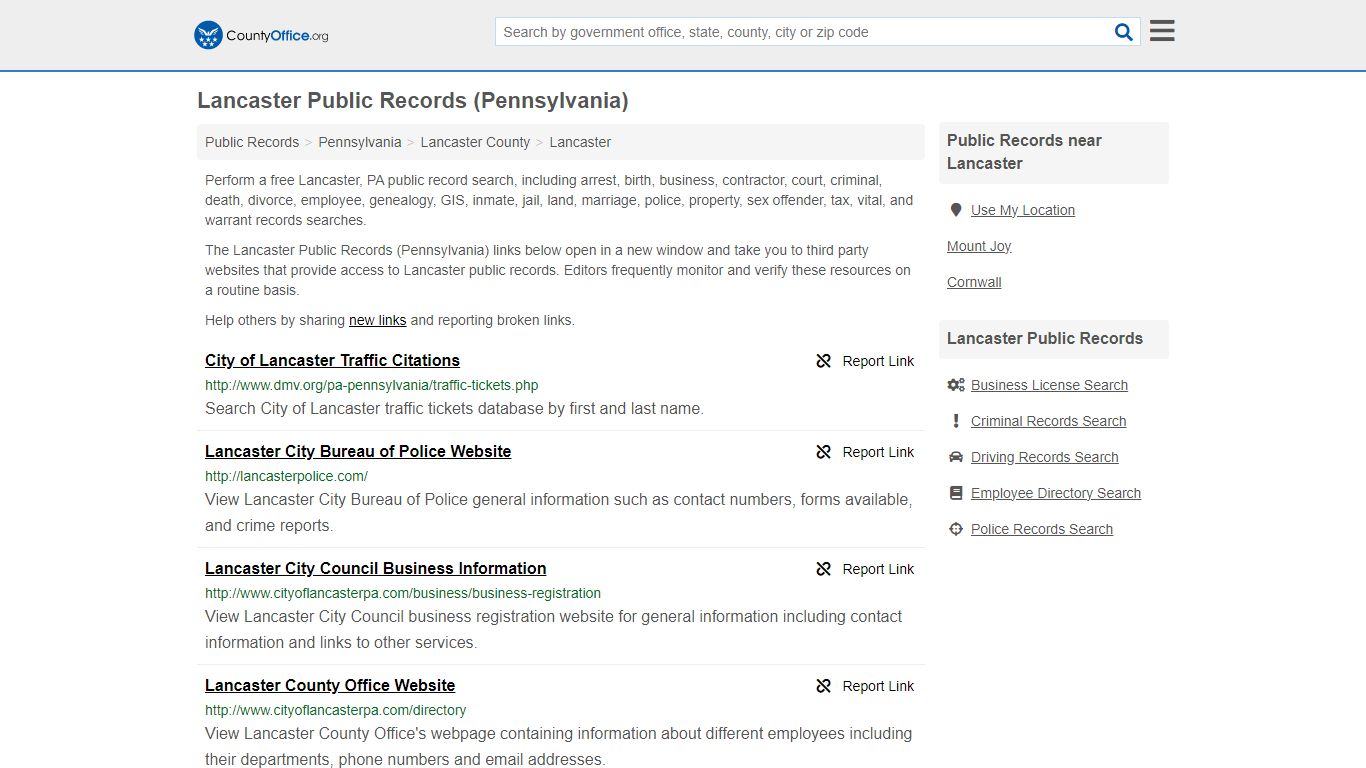Screen dimensions: 1366x768
Task: Visit the lancasterpolice.com URL
Action: coord(286,476)
